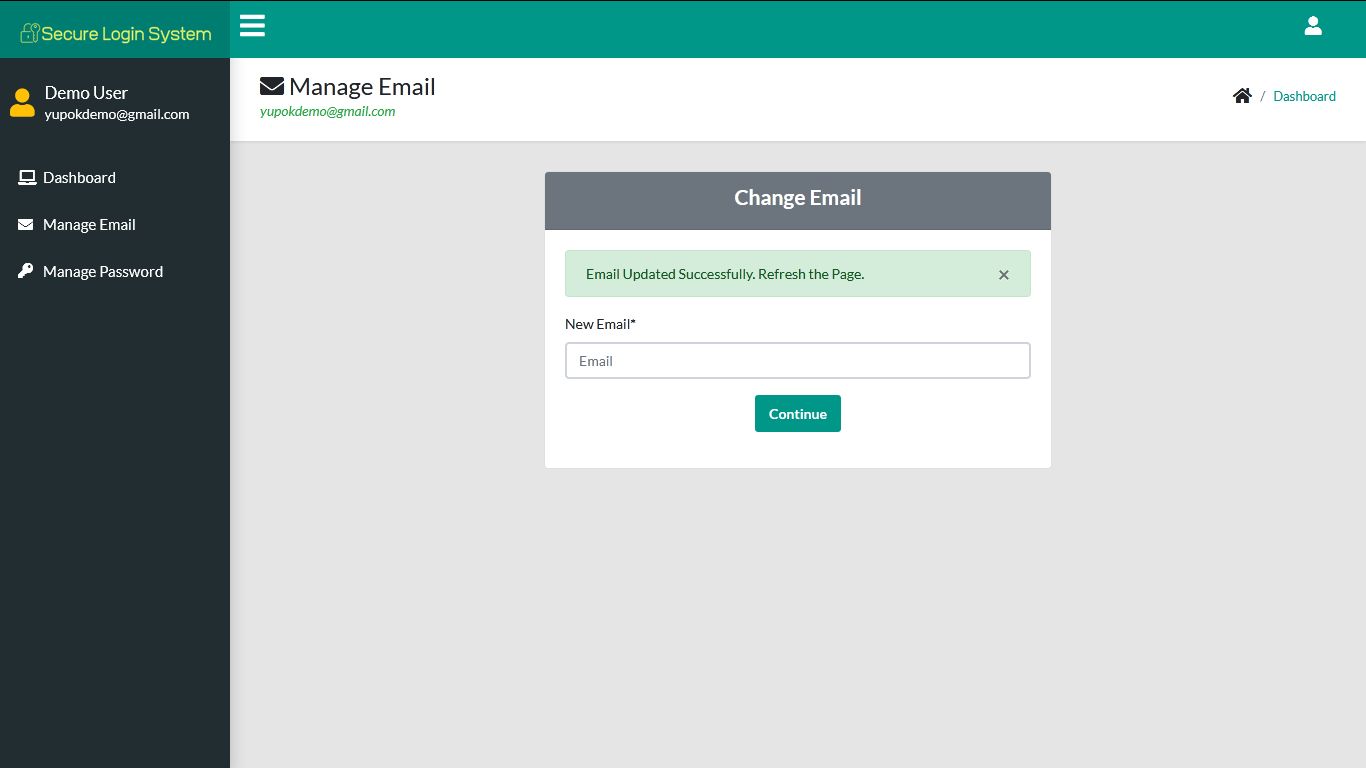Select the Dashboard computer icon in sidebar
The image size is (1366, 768).
tap(25, 176)
